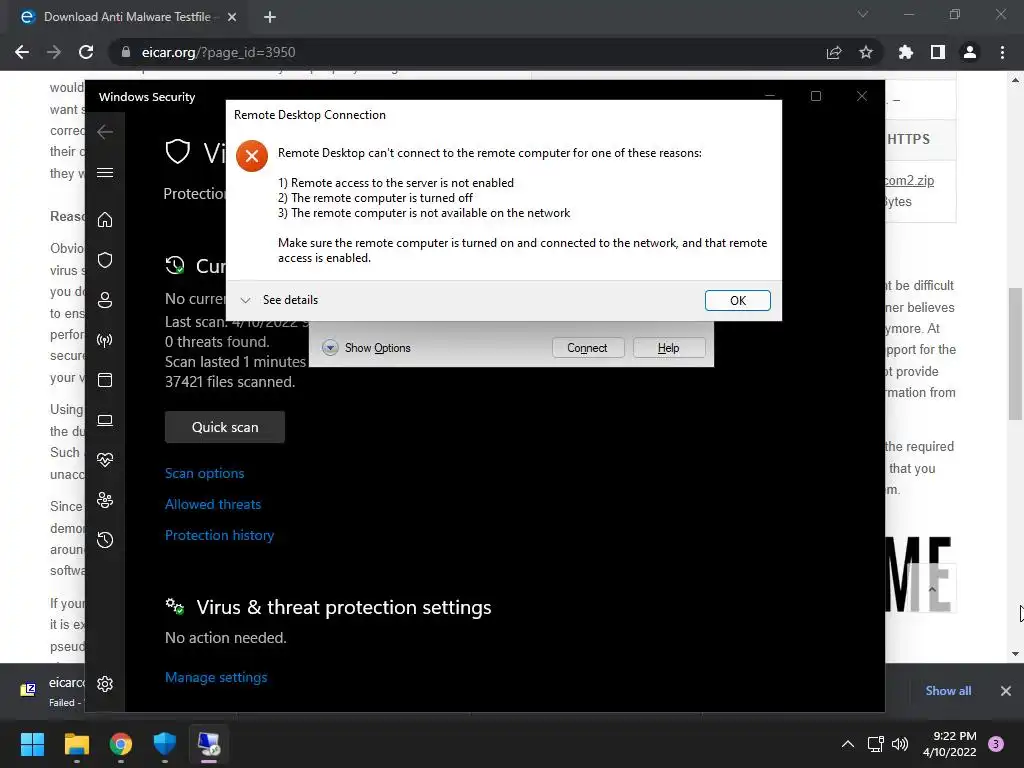Open browser profile icon
This screenshot has width=1024, height=768.
coord(970,52)
